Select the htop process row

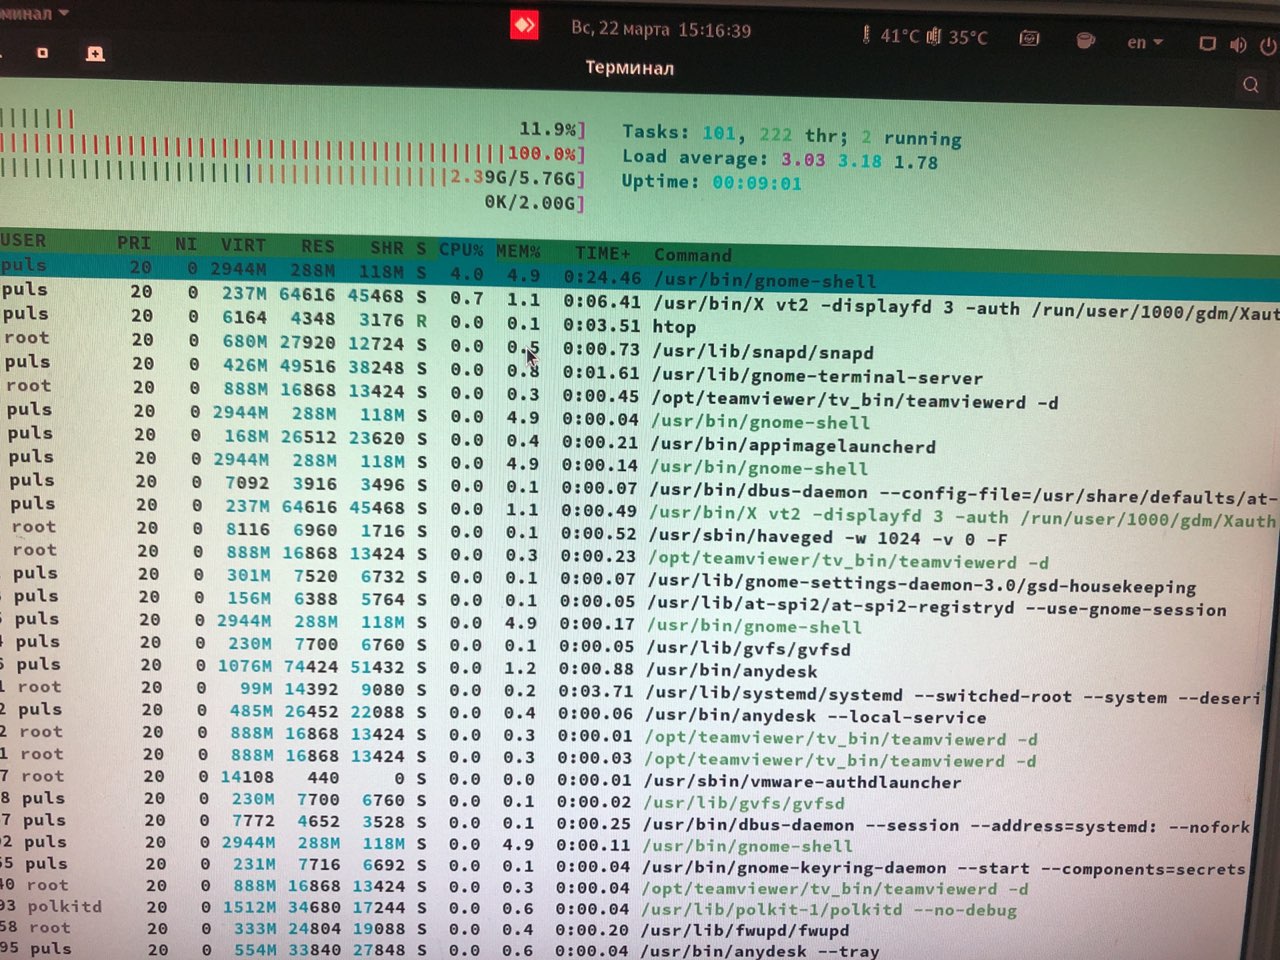click(640, 322)
